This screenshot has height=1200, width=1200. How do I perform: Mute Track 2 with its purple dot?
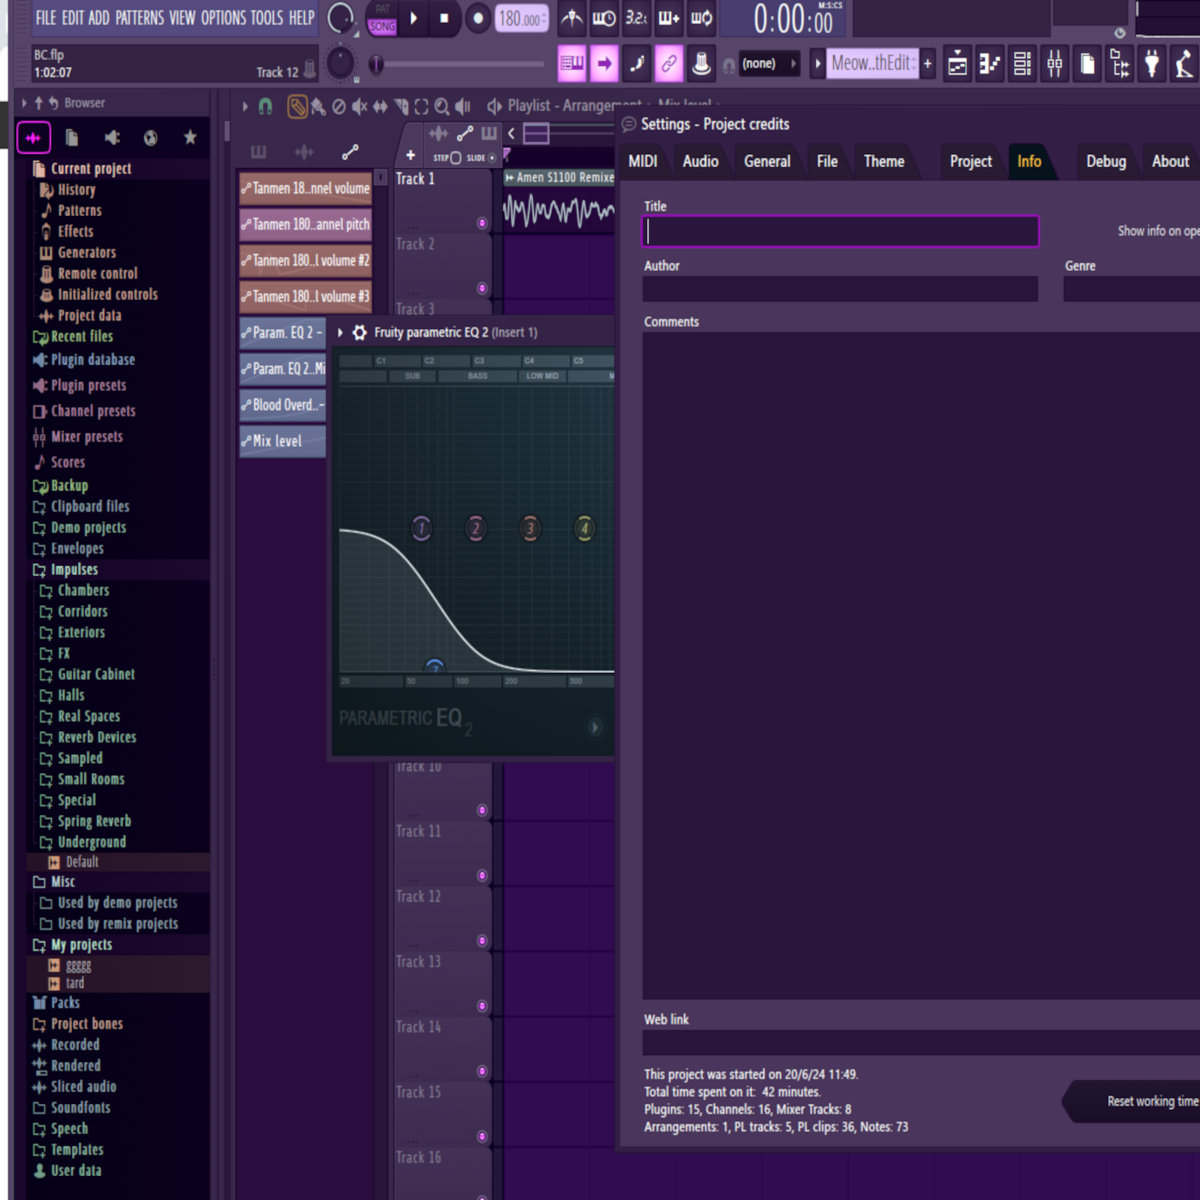[482, 288]
